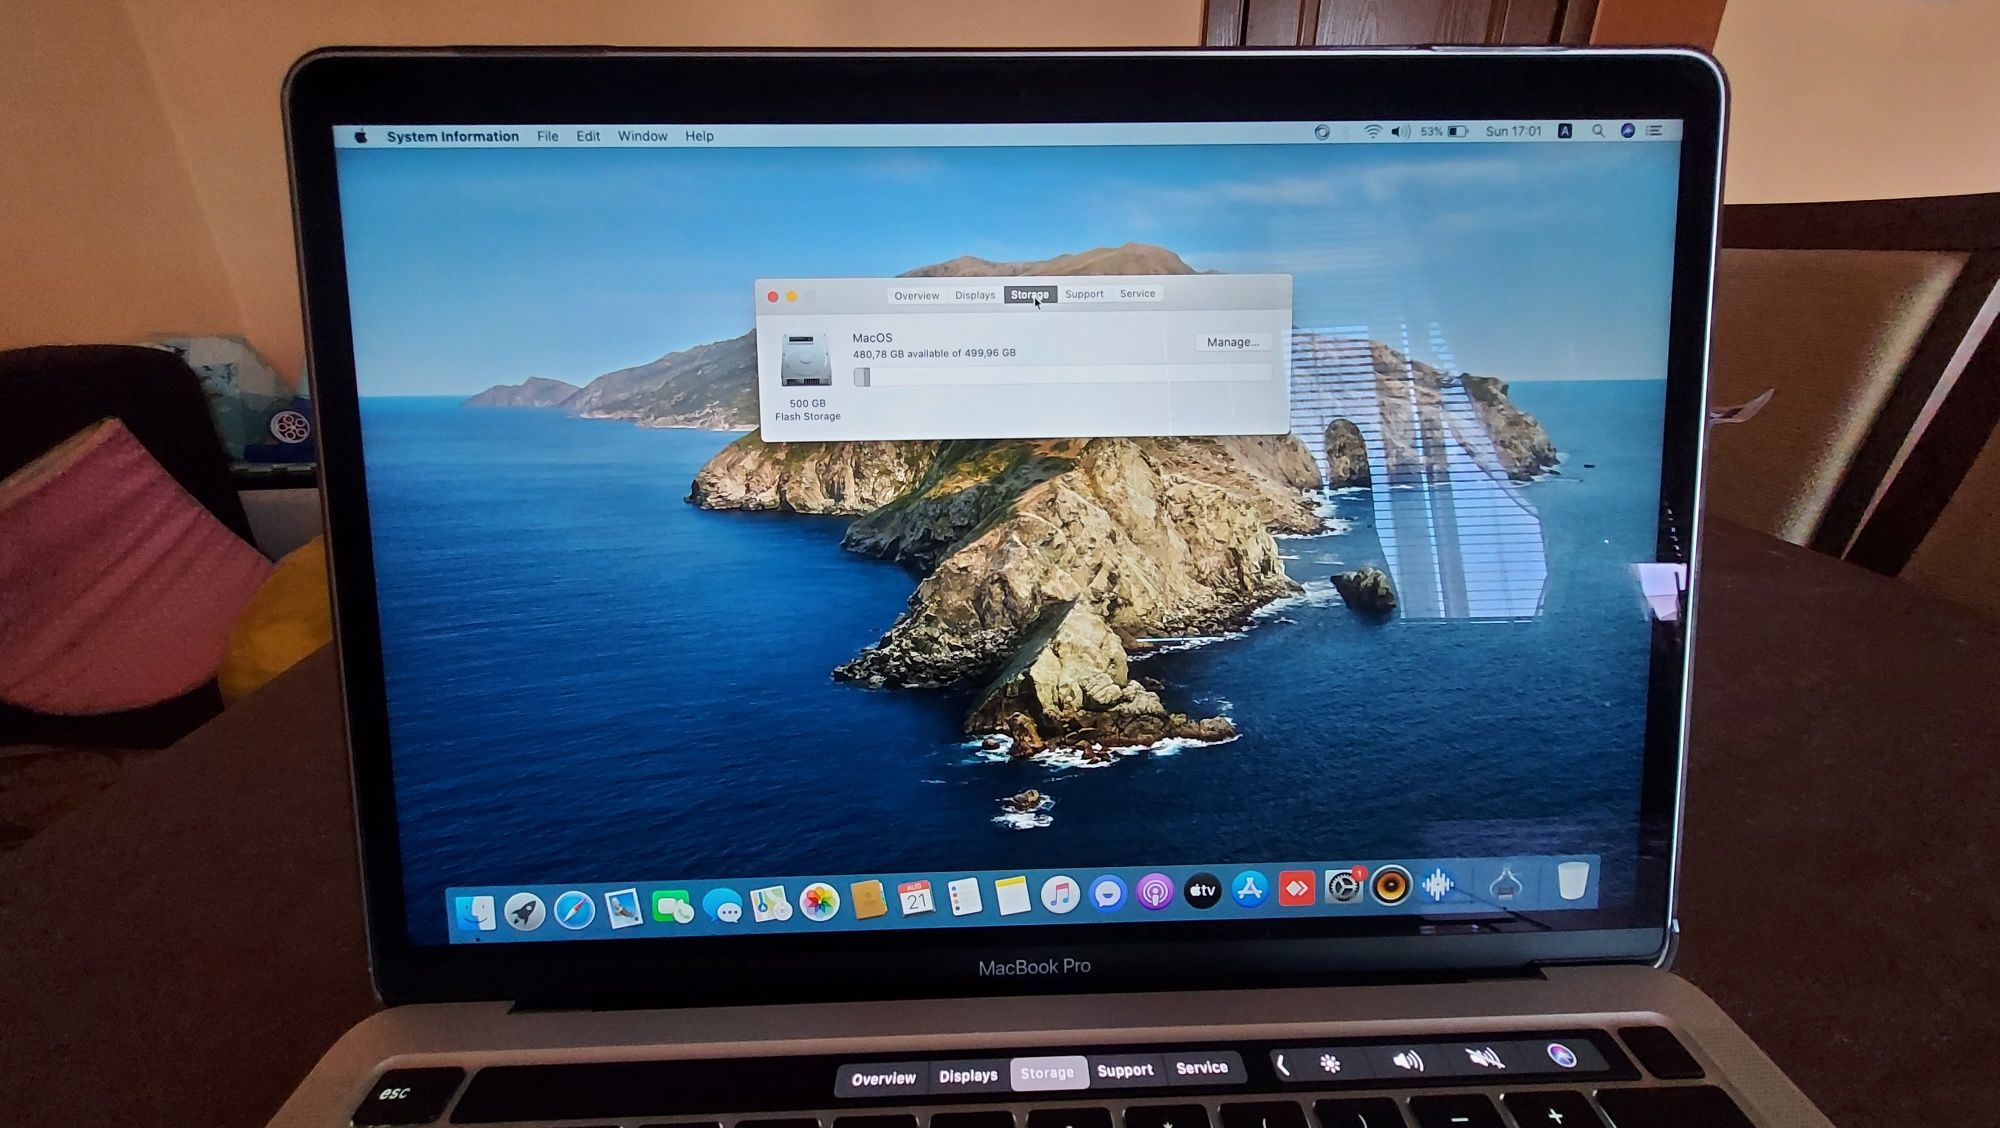This screenshot has height=1128, width=2000.
Task: Open Music note icon in Dock
Action: coord(1060,894)
